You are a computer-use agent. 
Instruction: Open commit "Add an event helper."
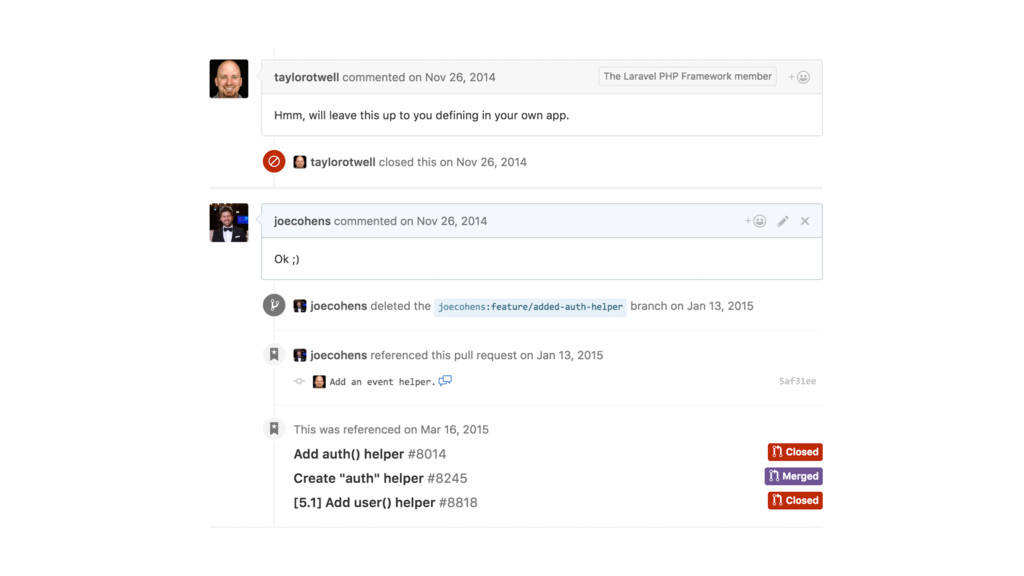point(382,381)
